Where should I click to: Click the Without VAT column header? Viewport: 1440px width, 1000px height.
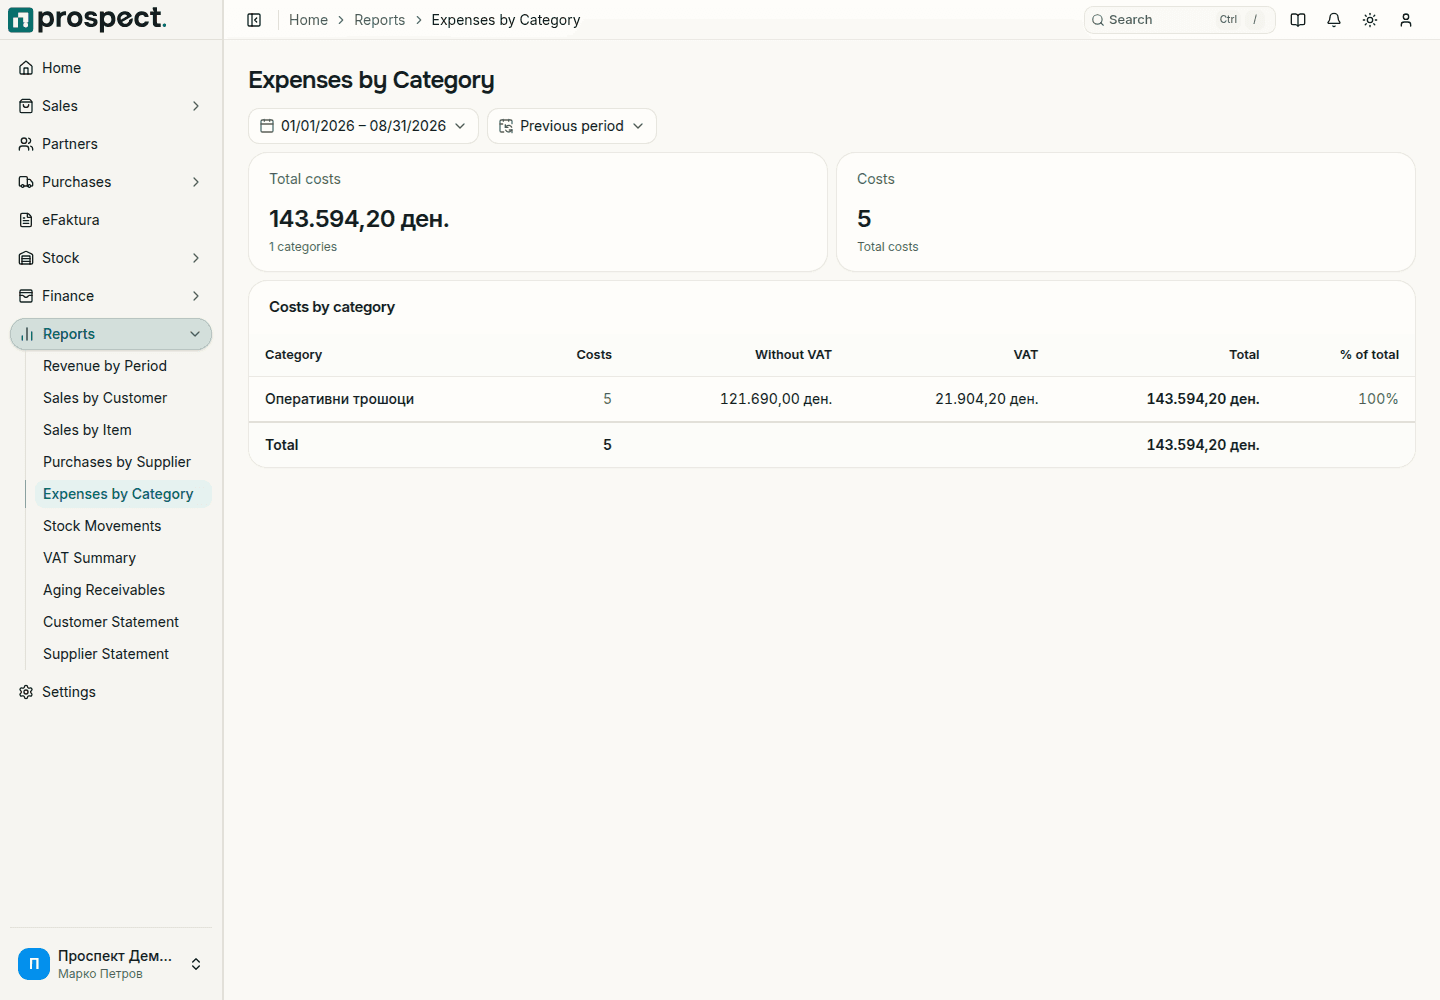[793, 355]
